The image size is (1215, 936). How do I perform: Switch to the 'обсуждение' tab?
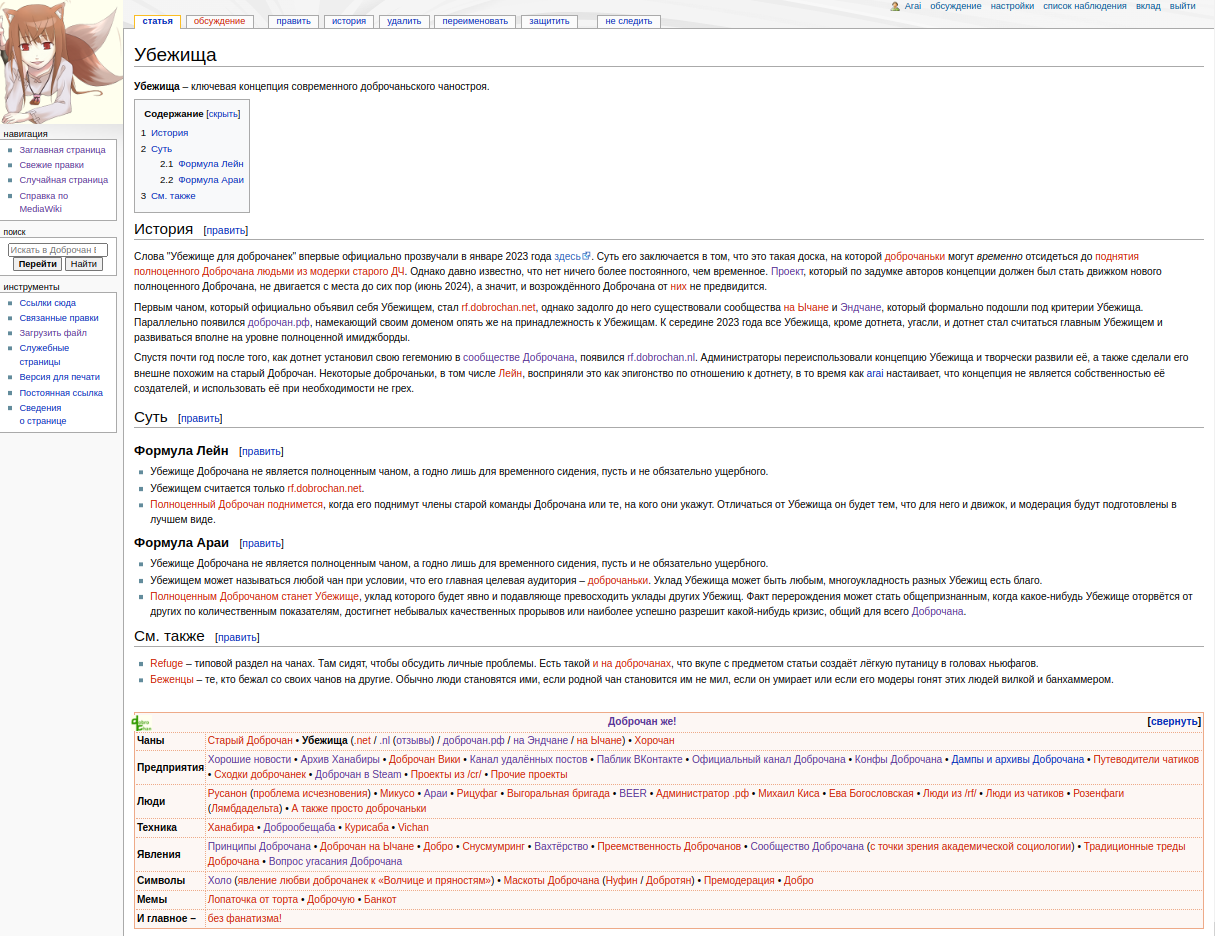218,20
